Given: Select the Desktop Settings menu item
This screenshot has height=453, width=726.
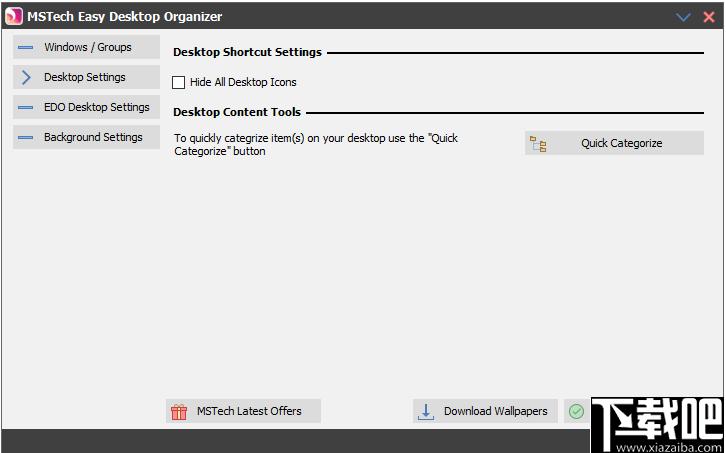Looking at the screenshot, I should click(x=87, y=77).
